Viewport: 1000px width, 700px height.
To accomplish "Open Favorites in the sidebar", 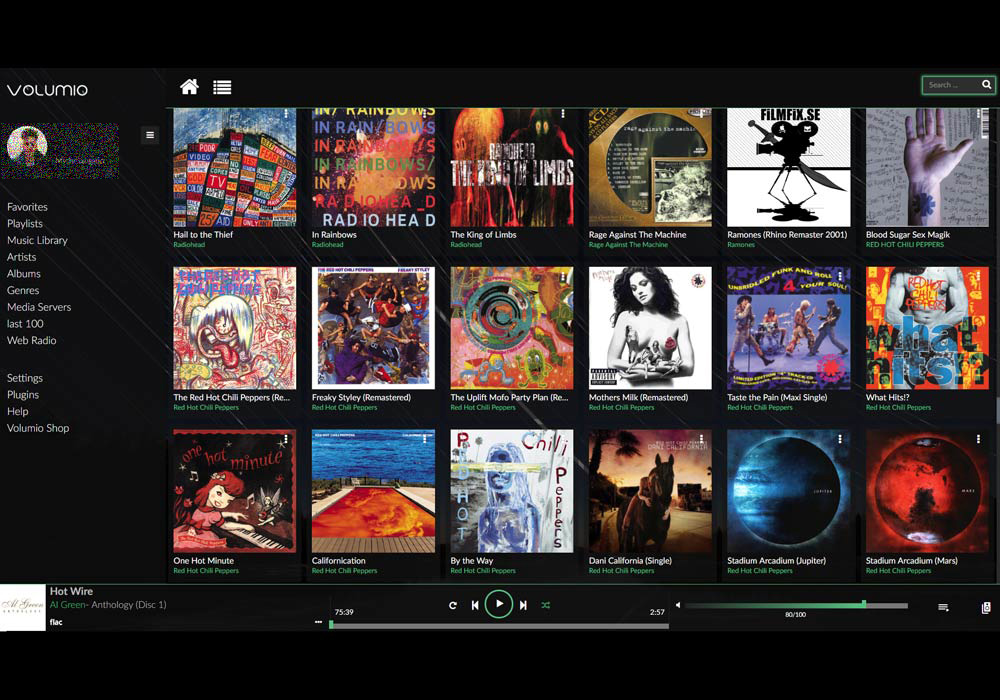I will [27, 207].
